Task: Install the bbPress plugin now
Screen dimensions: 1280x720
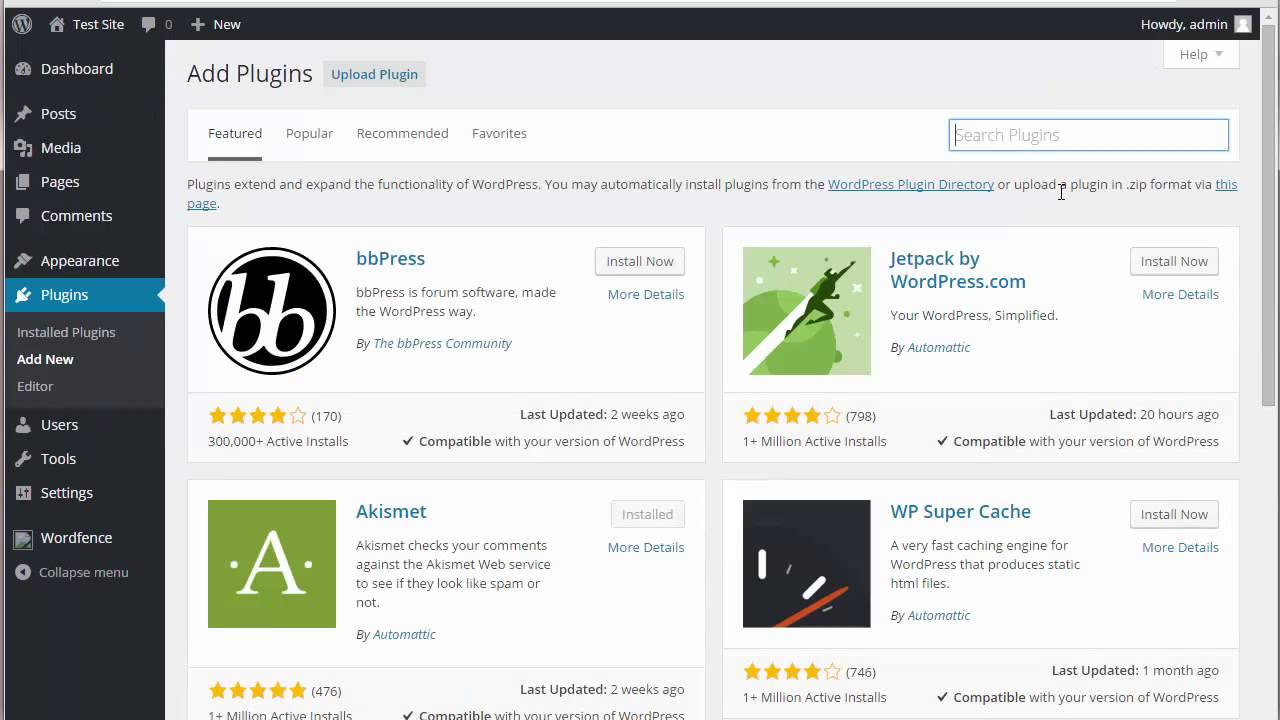Action: tap(639, 261)
